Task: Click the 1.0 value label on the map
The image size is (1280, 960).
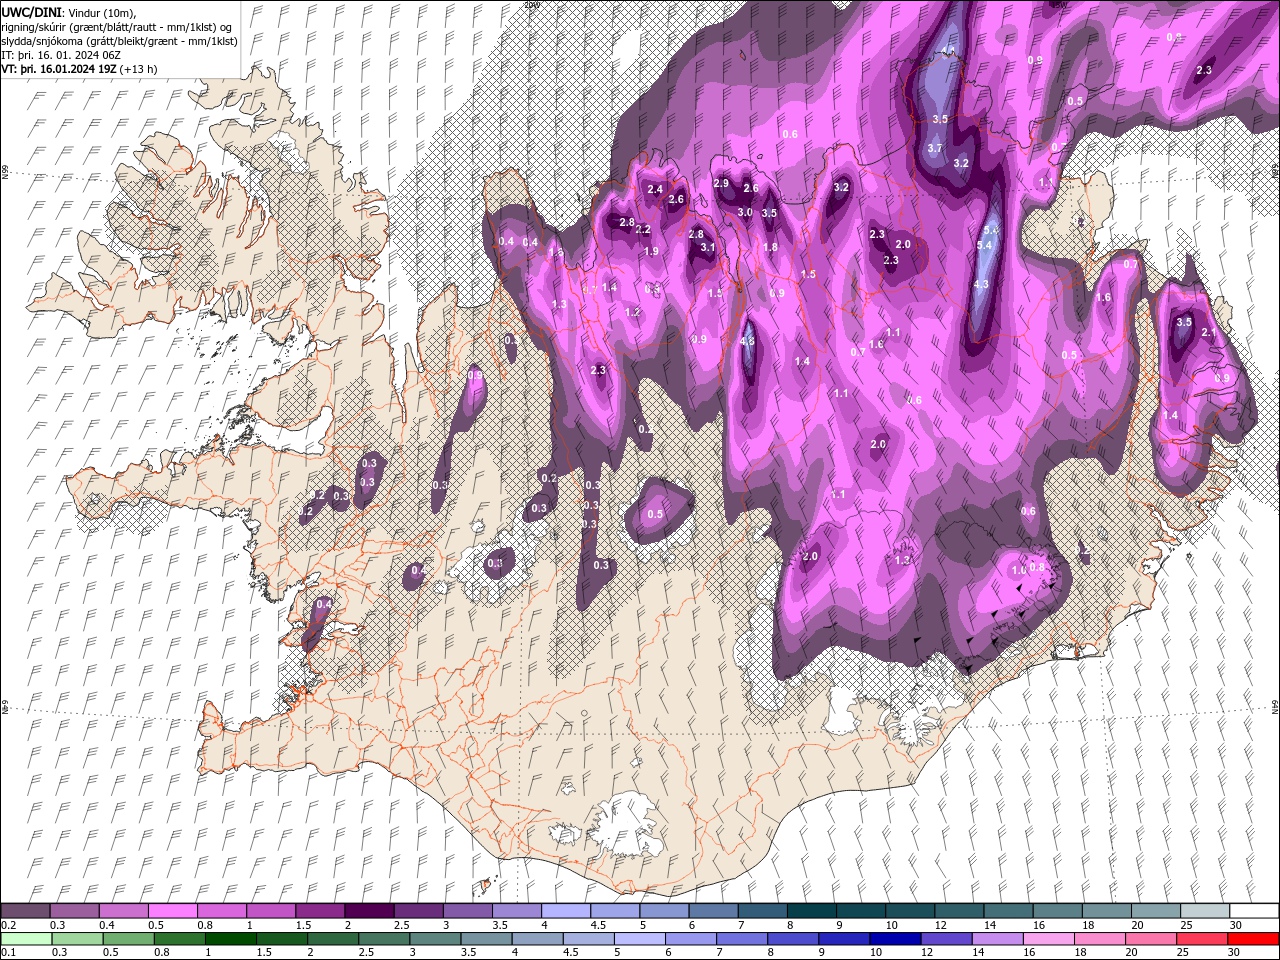Action: [1019, 570]
